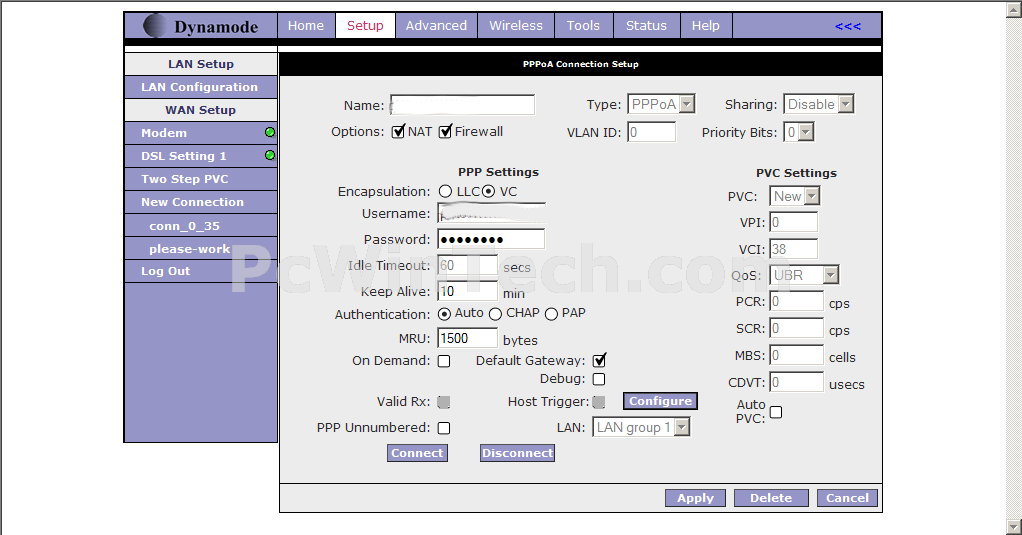Open the QoS UBR dropdown
Image resolution: width=1022 pixels, height=535 pixels.
pyautogui.click(x=804, y=275)
